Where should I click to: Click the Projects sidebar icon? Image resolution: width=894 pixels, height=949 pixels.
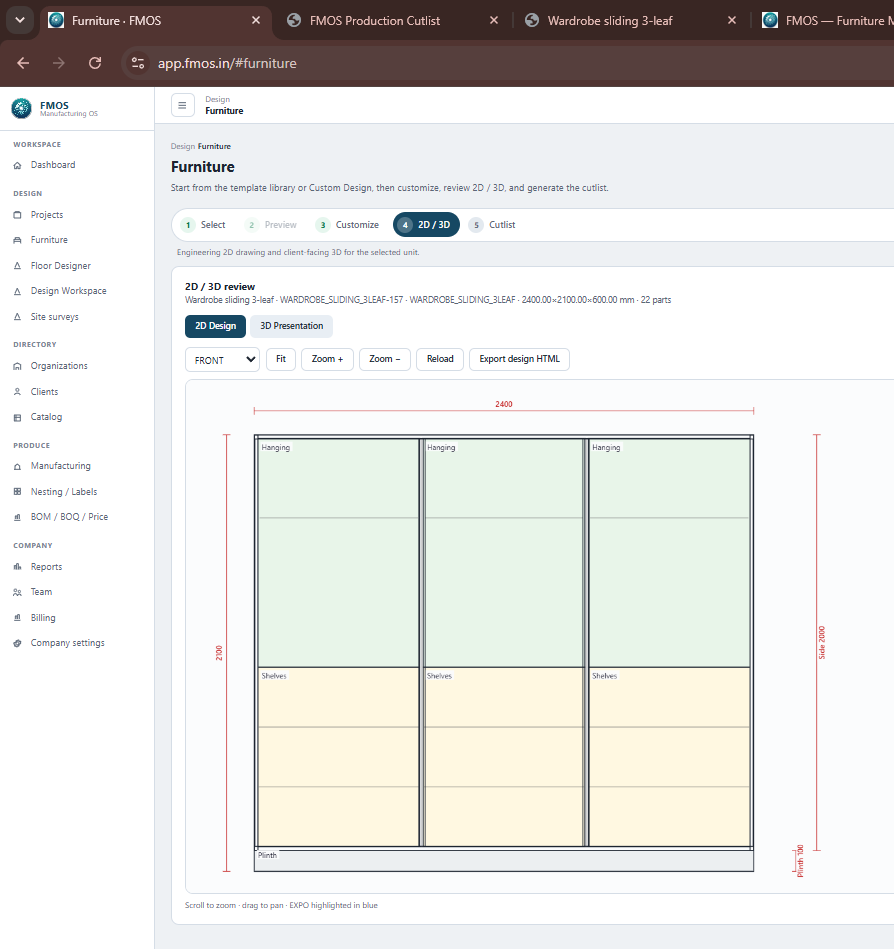point(18,215)
